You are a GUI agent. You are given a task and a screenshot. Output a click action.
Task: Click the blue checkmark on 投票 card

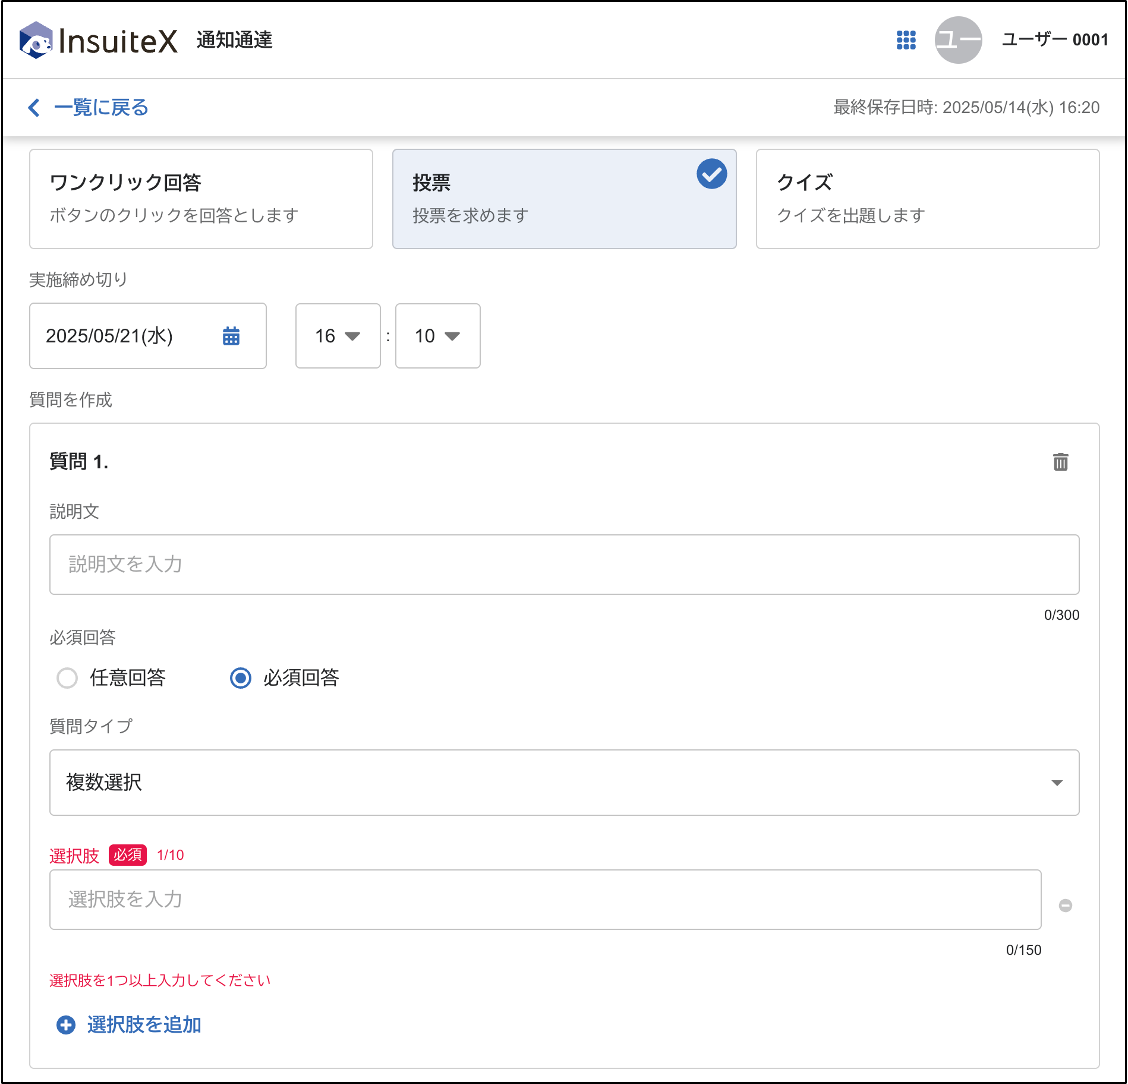tap(711, 174)
